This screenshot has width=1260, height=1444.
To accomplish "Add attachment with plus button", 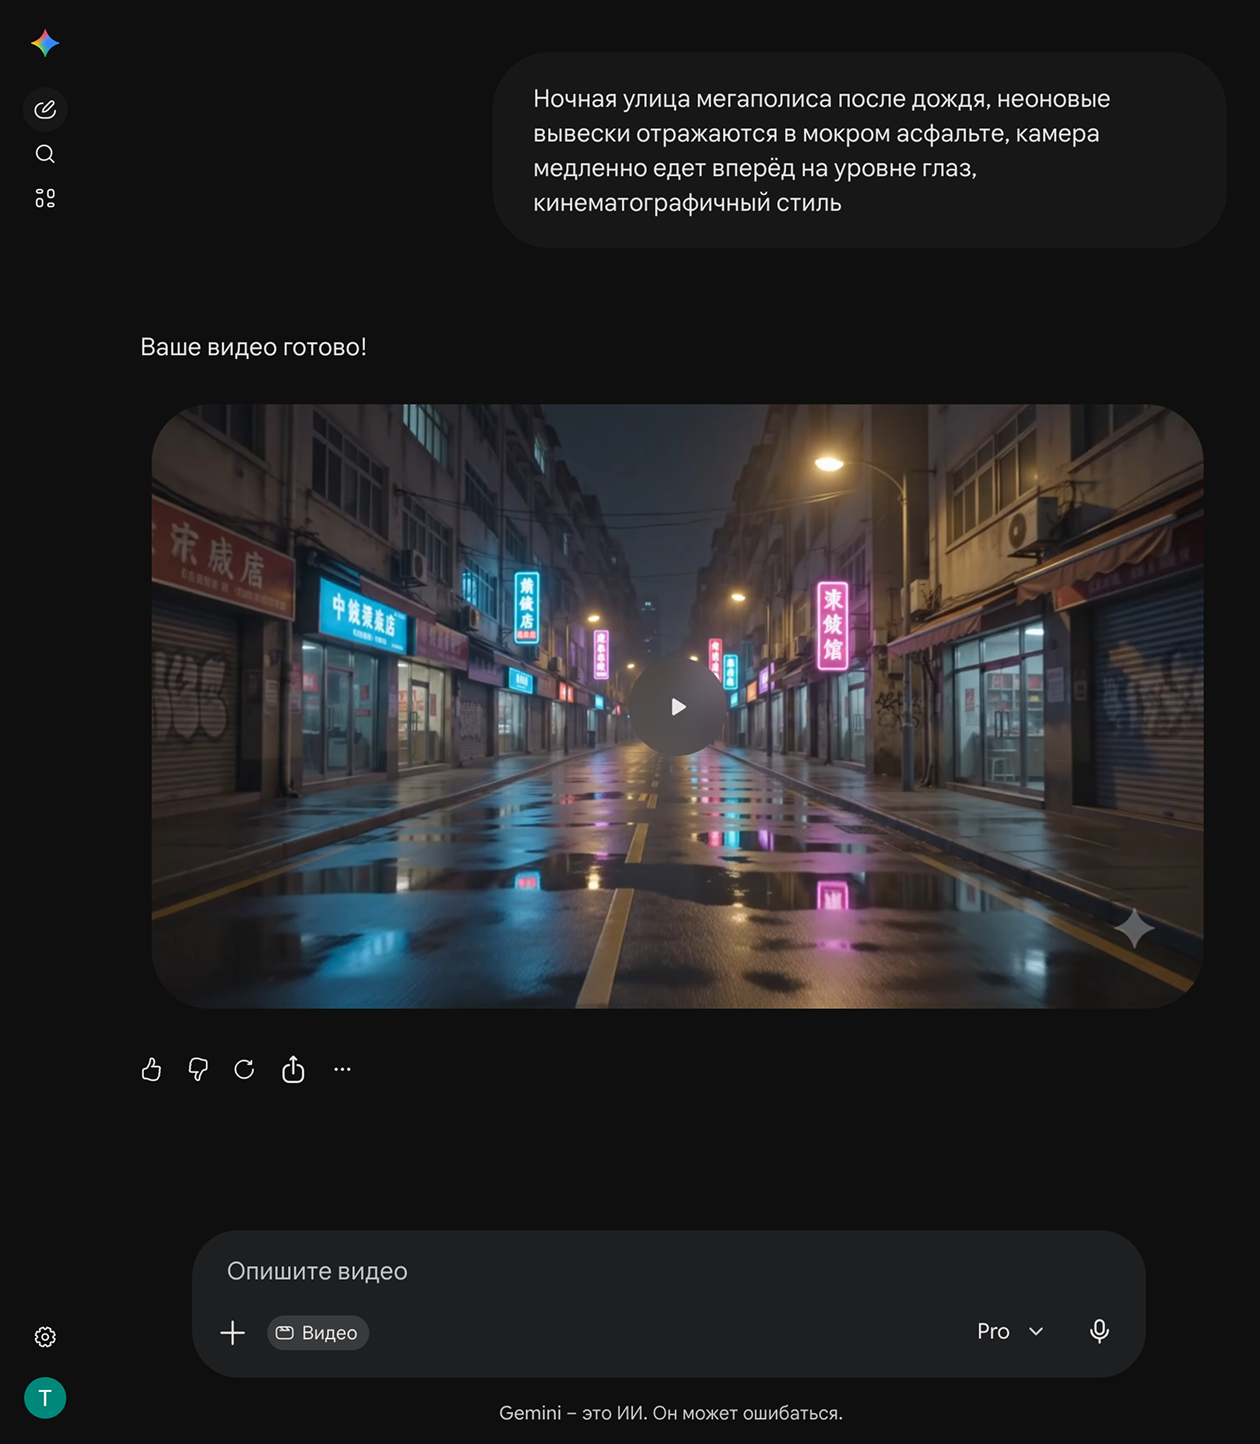I will tap(232, 1333).
